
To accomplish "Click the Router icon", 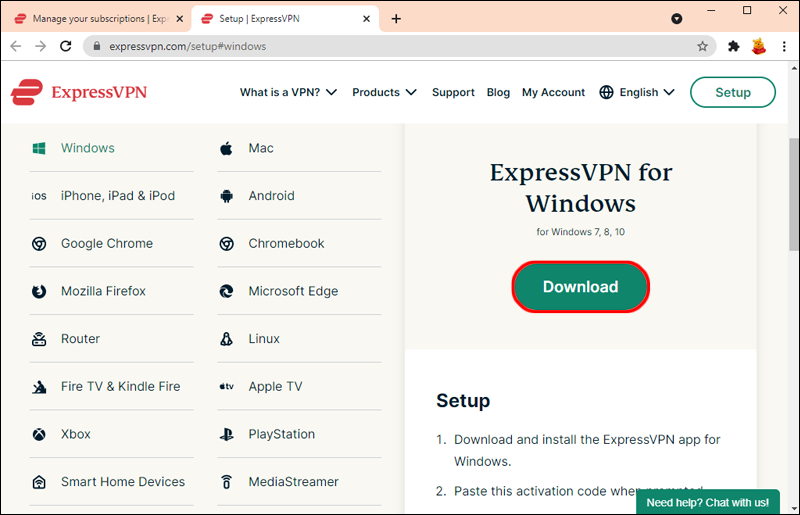I will [39, 339].
